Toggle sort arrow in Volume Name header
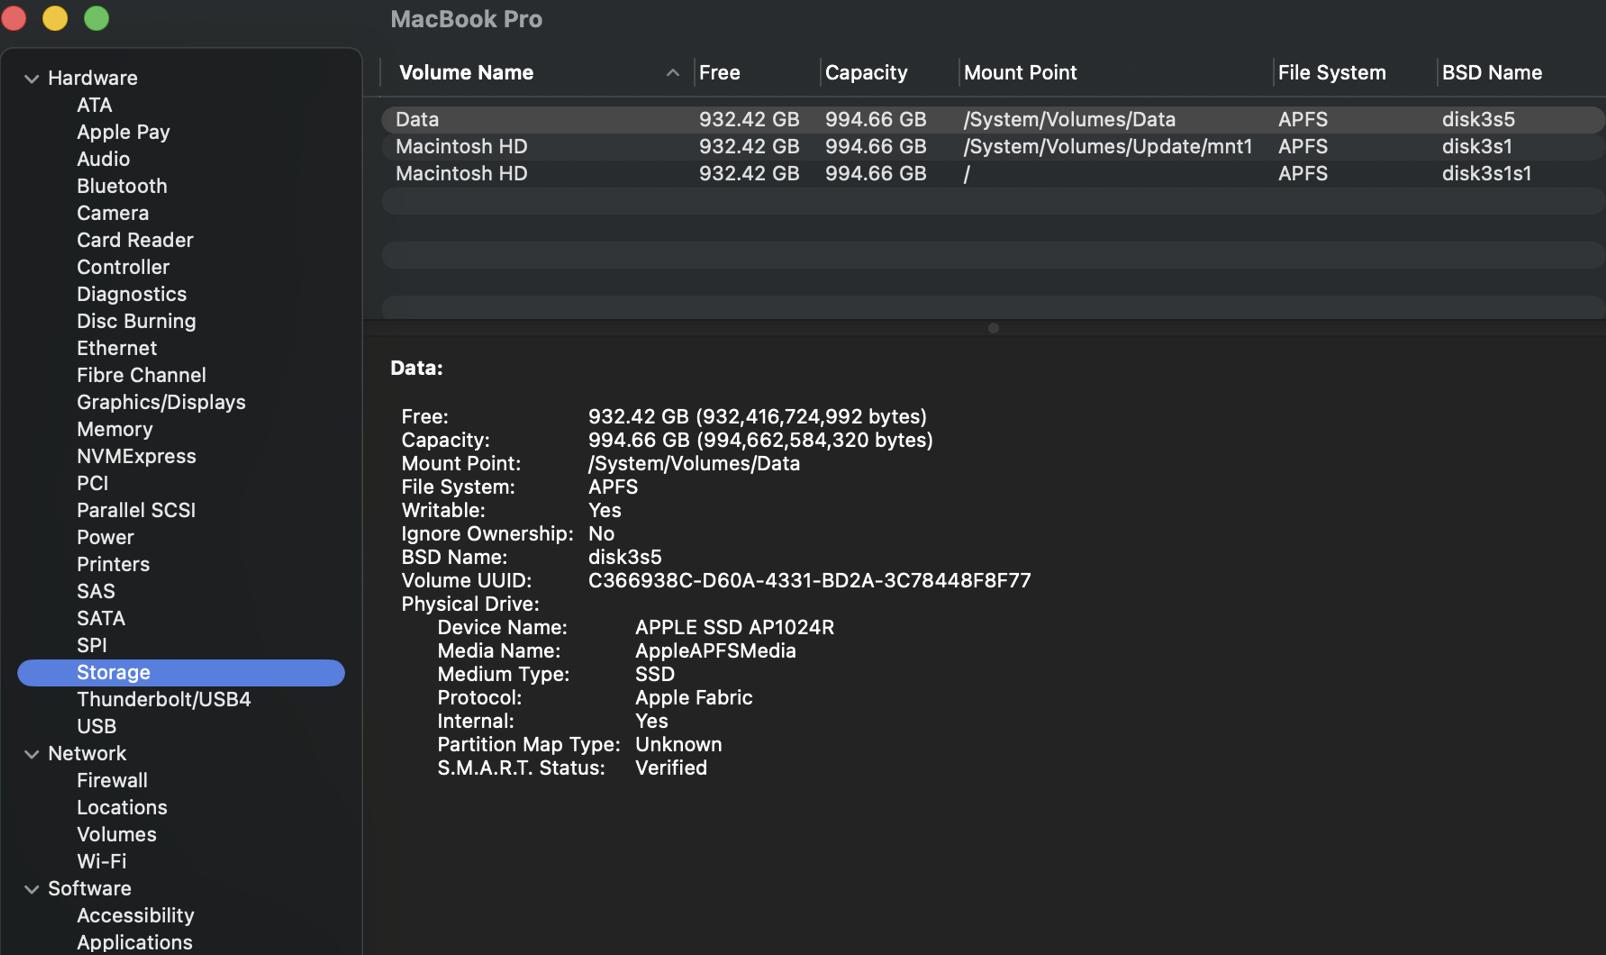Screen dimensions: 1606x955 (x=672, y=72)
